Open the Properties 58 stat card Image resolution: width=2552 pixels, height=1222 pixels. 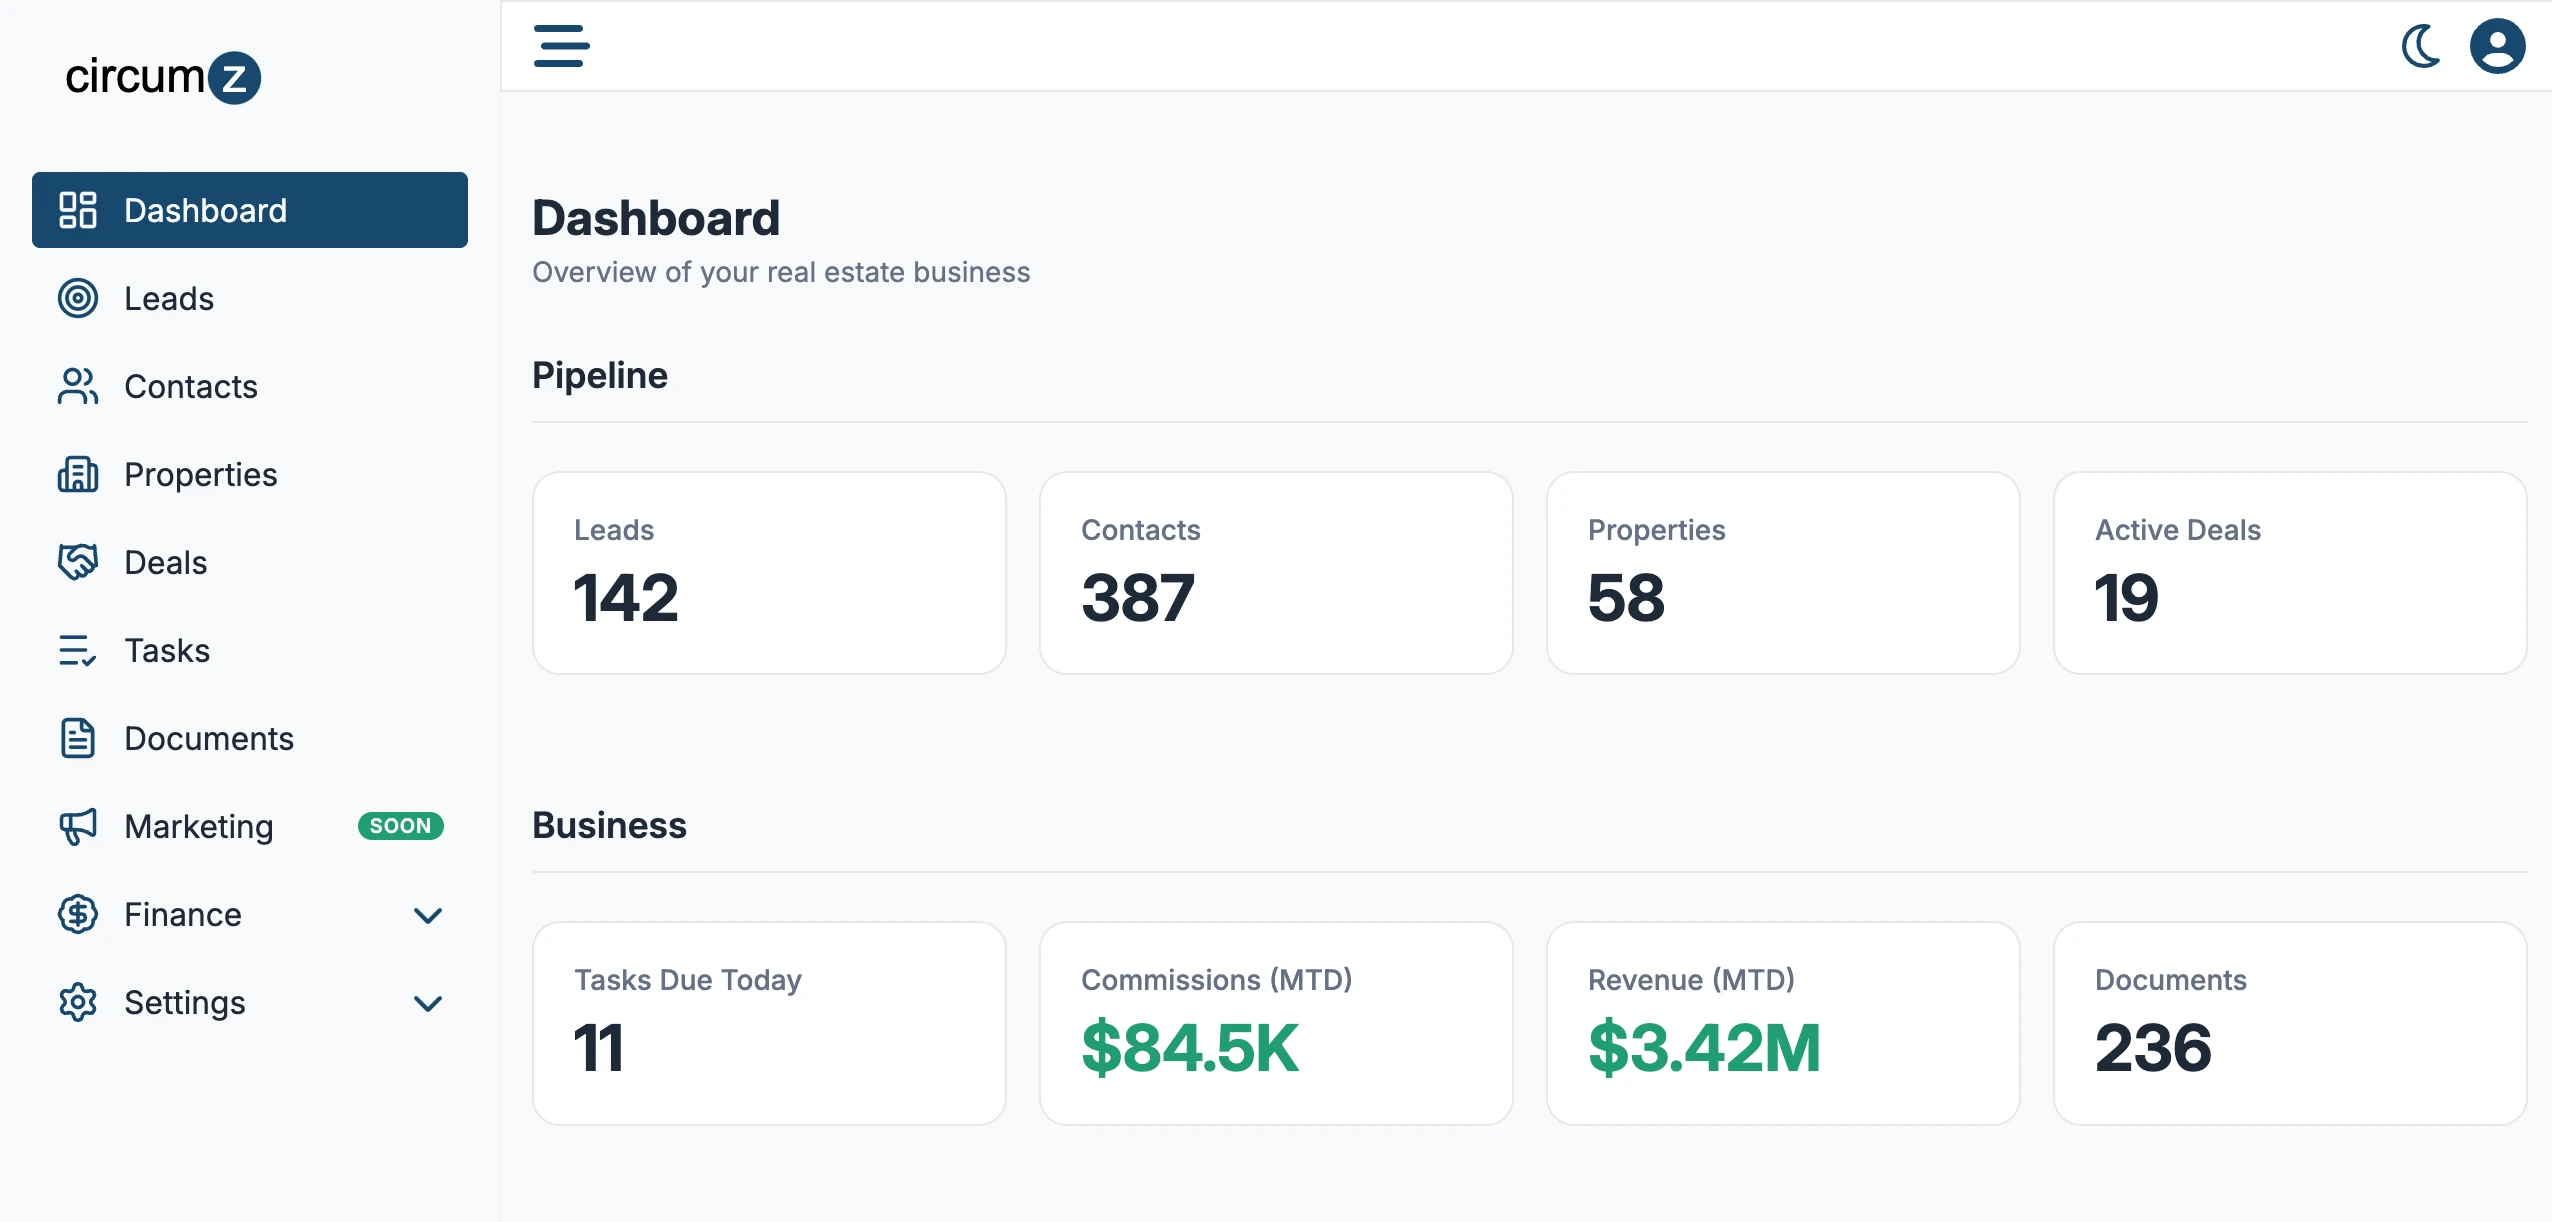(x=1783, y=573)
